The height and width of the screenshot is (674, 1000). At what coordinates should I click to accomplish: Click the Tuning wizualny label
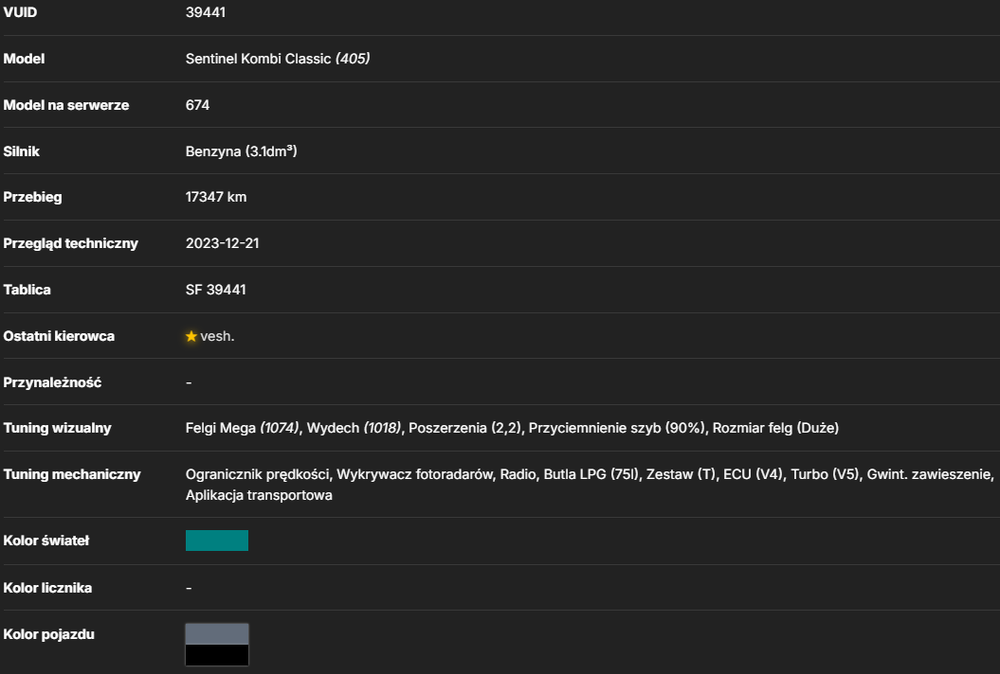pyautogui.click(x=57, y=428)
